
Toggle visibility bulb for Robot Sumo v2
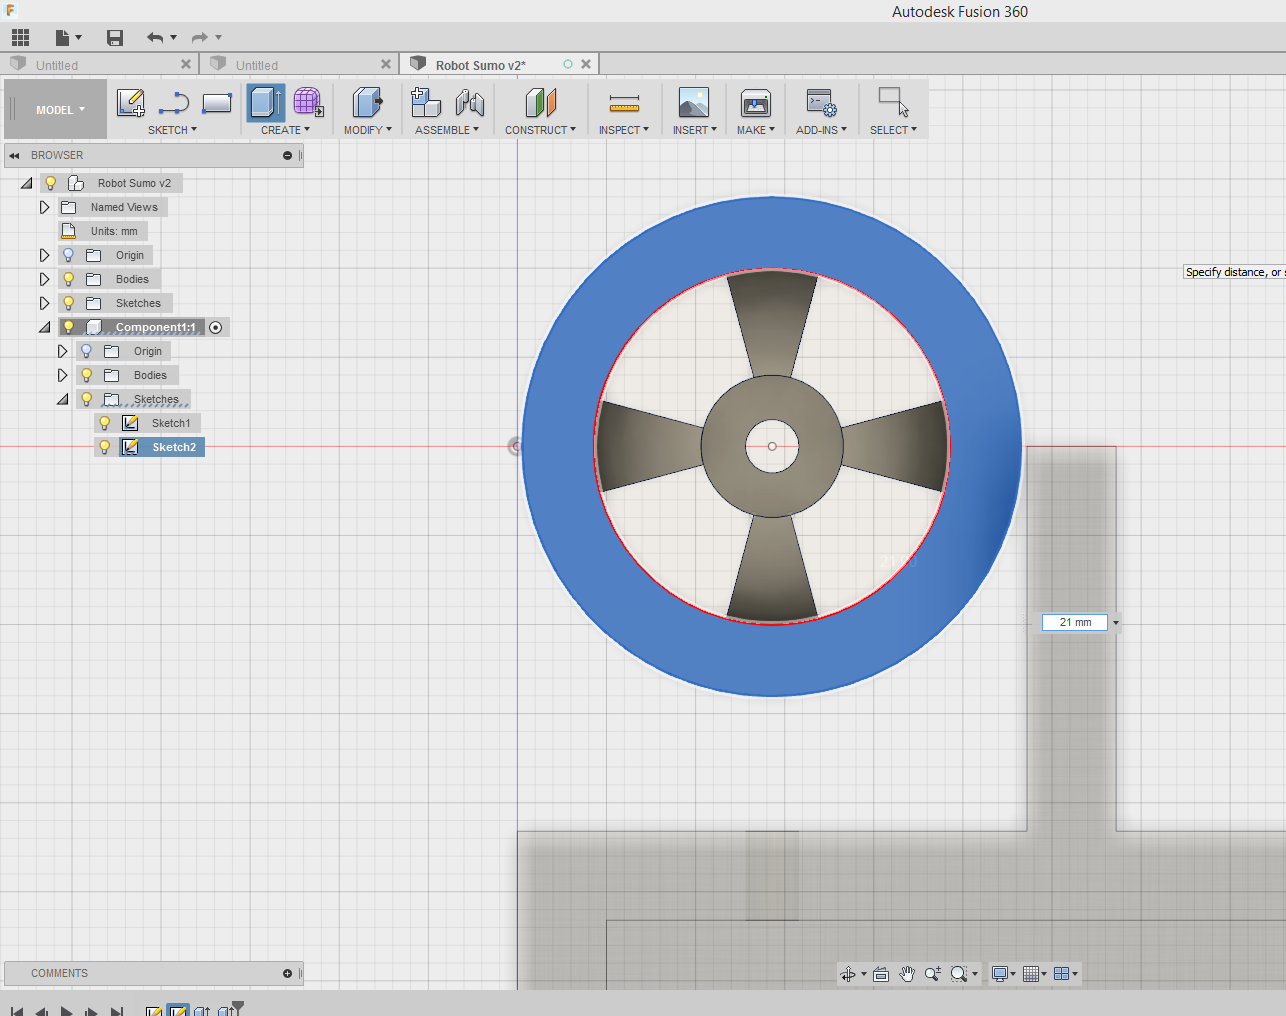point(50,183)
